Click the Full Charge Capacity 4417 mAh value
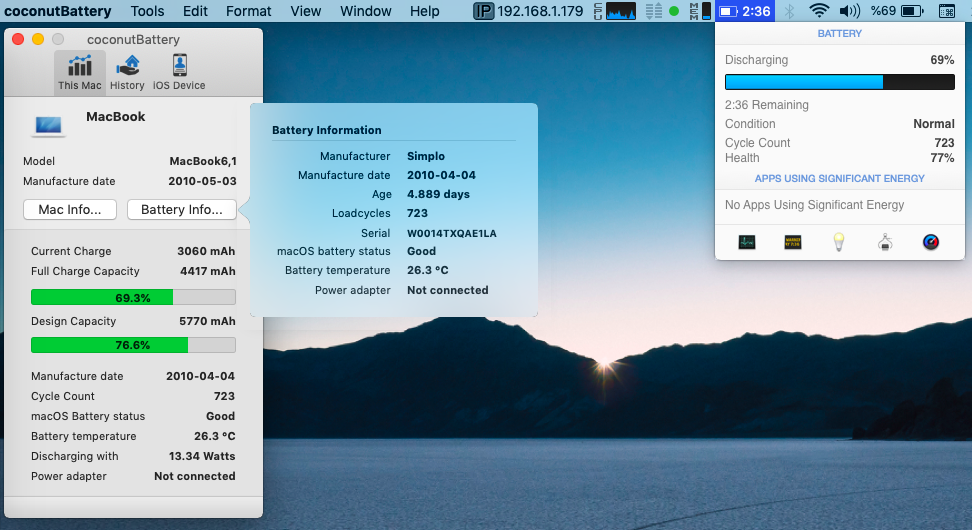 [208, 271]
